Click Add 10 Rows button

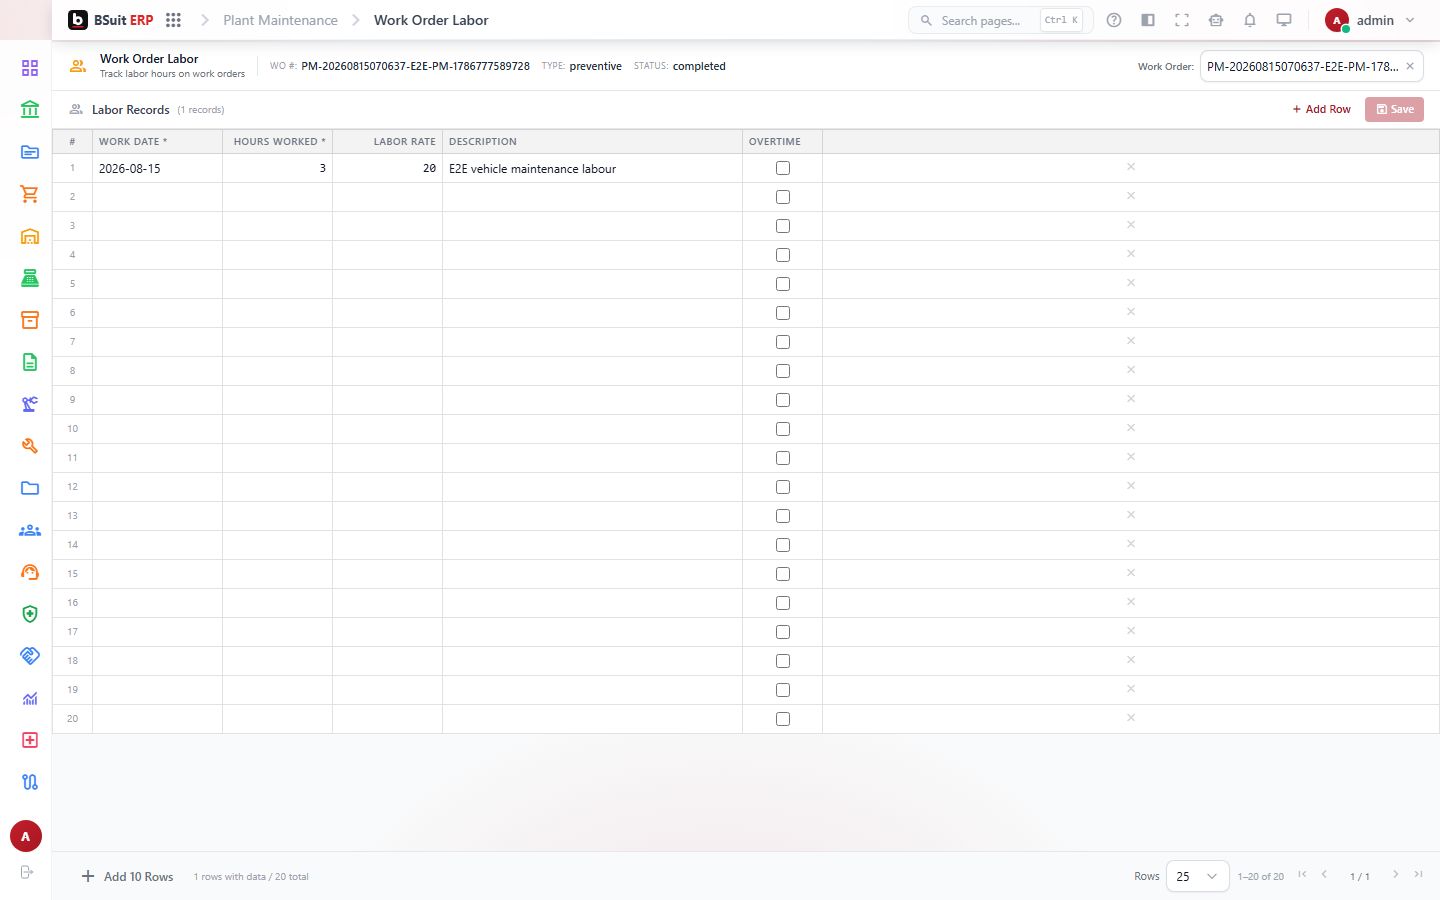click(x=127, y=876)
